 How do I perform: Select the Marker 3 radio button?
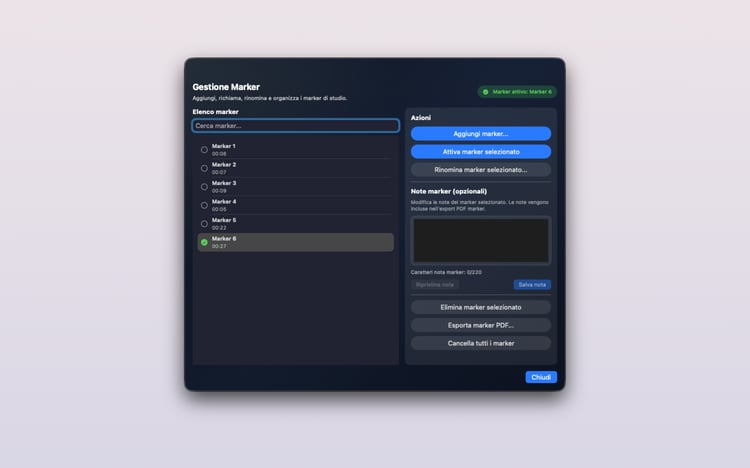204,187
